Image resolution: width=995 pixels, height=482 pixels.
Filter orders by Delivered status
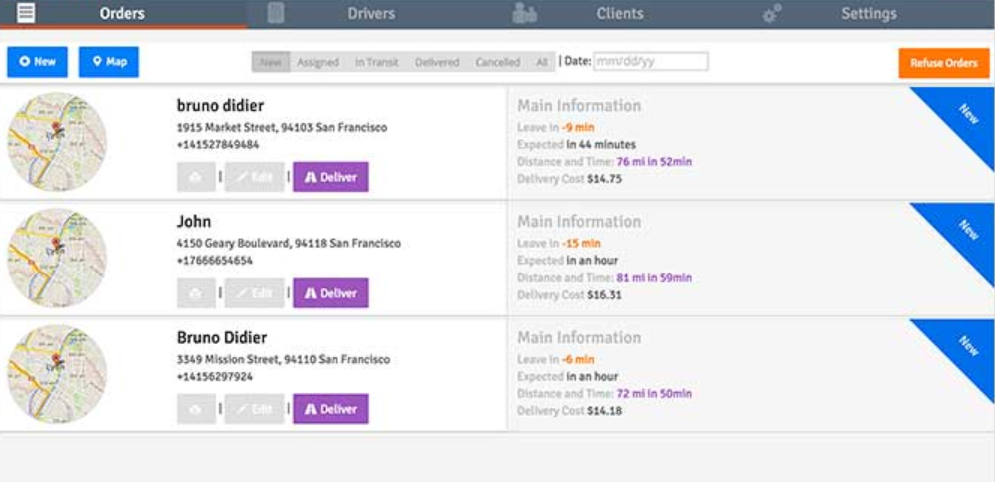(437, 62)
